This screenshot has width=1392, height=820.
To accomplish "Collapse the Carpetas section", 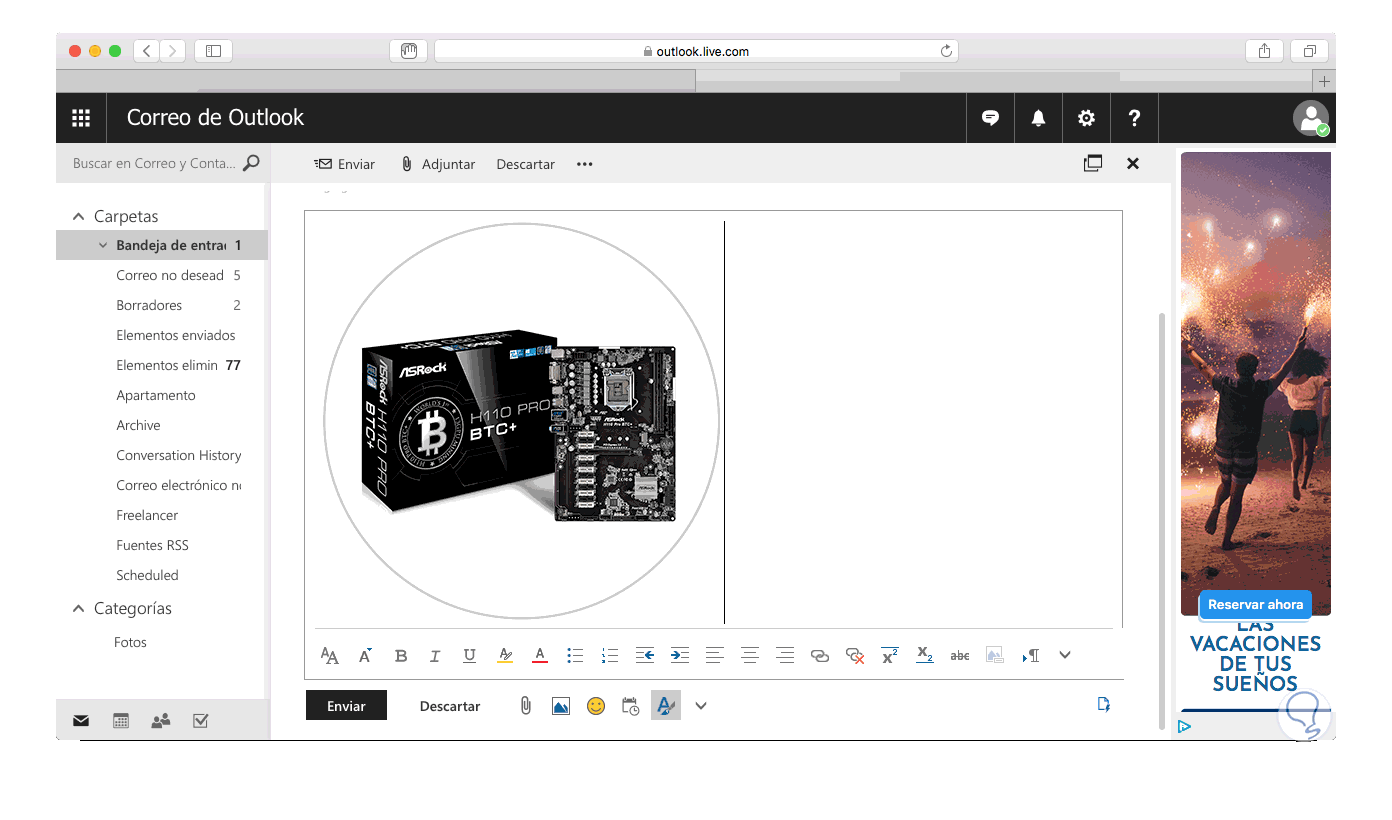I will coord(79,217).
